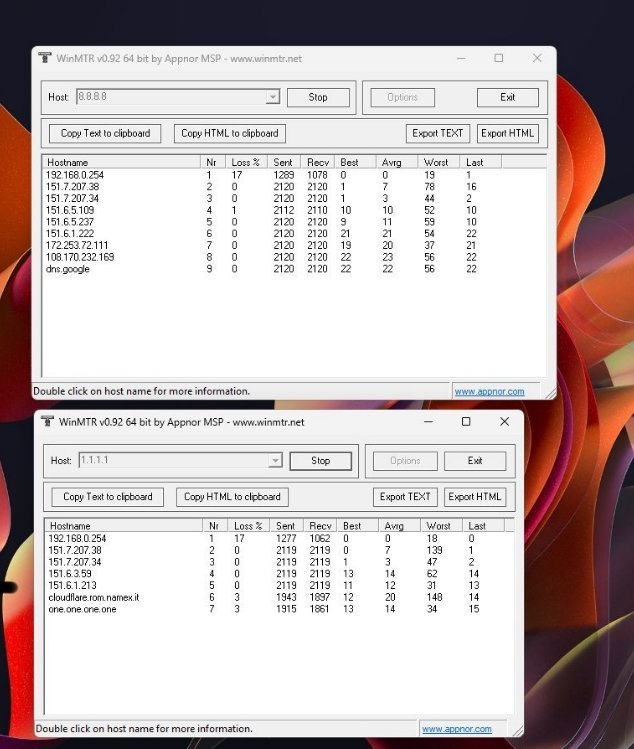The width and height of the screenshot is (634, 749).
Task: Expand host dropdown in the 1.1.1.1 window
Action: pos(275,461)
